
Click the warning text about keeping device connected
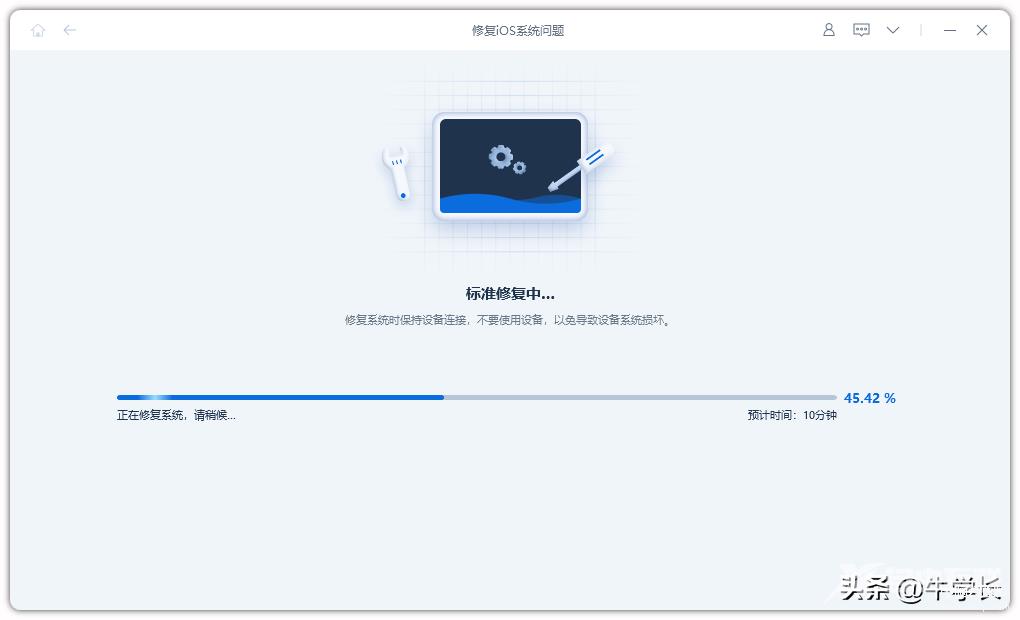(x=507, y=320)
